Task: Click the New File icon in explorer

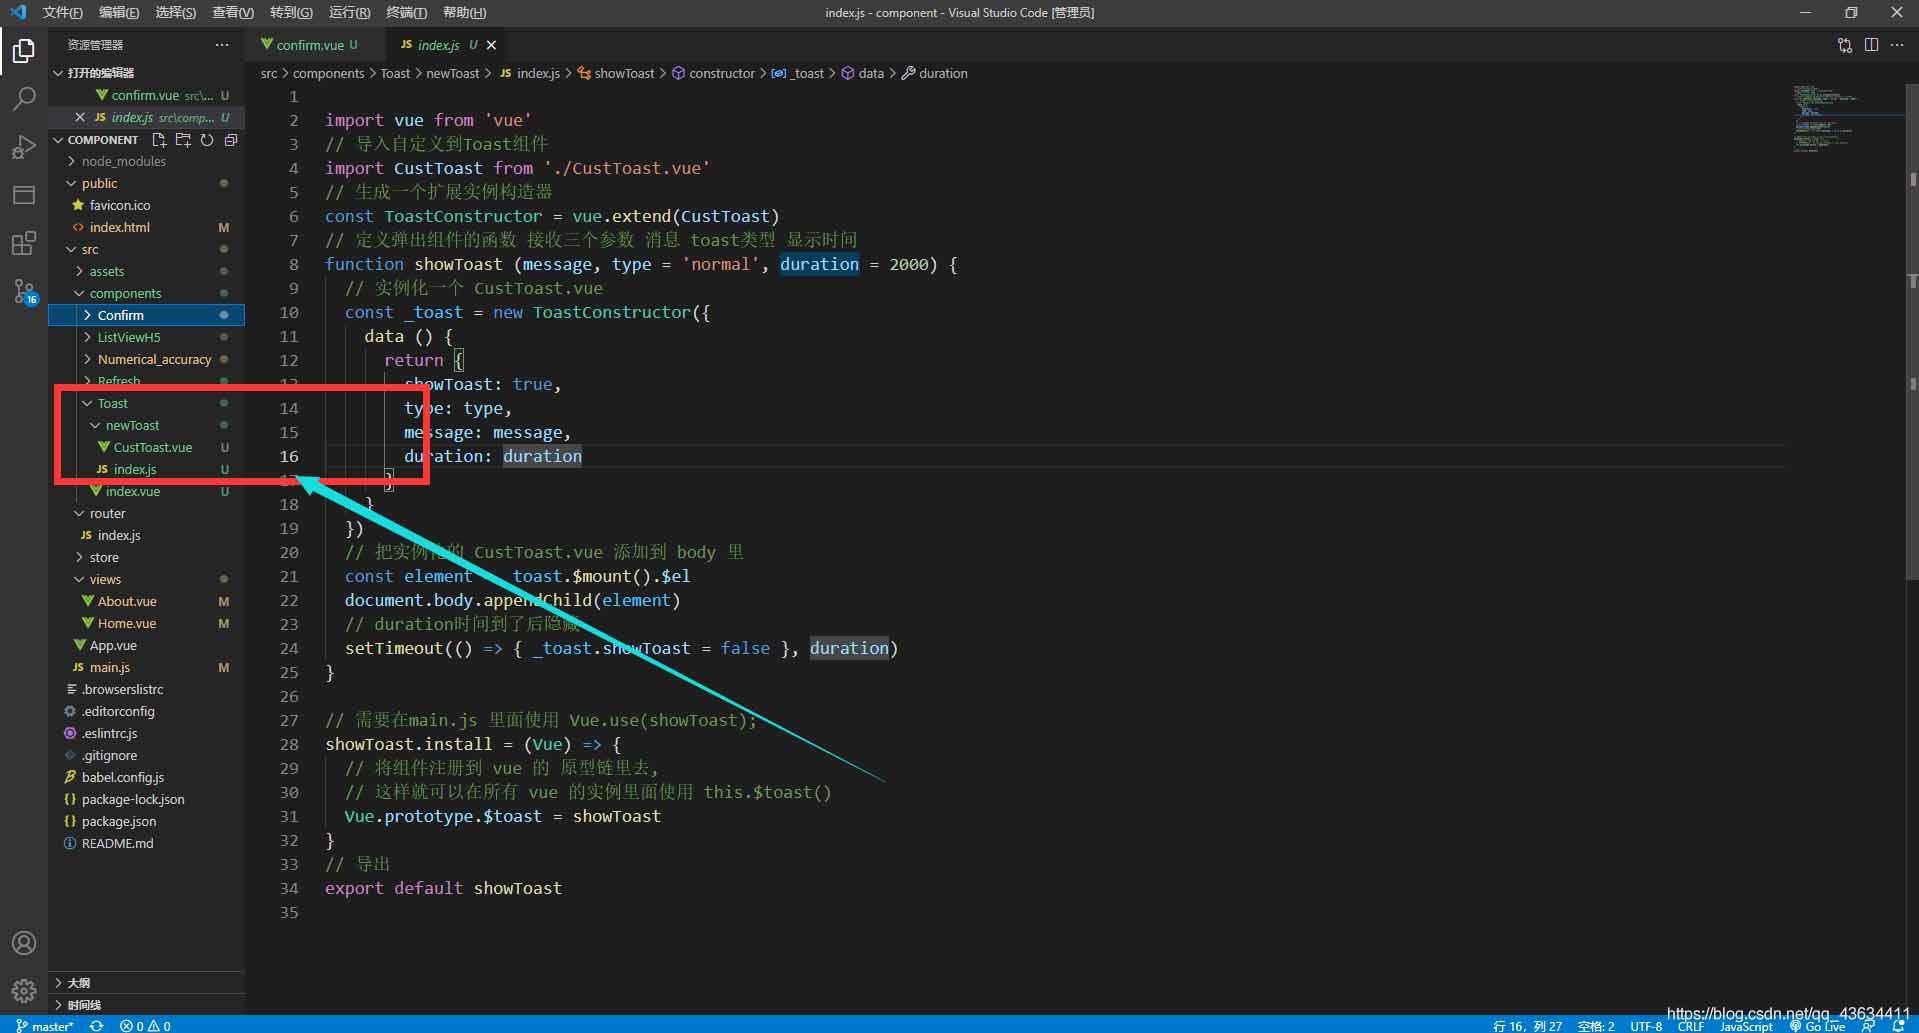Action: coord(159,140)
